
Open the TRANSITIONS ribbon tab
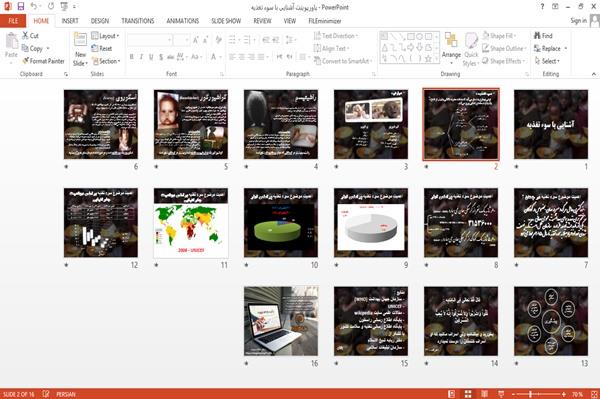(138, 21)
